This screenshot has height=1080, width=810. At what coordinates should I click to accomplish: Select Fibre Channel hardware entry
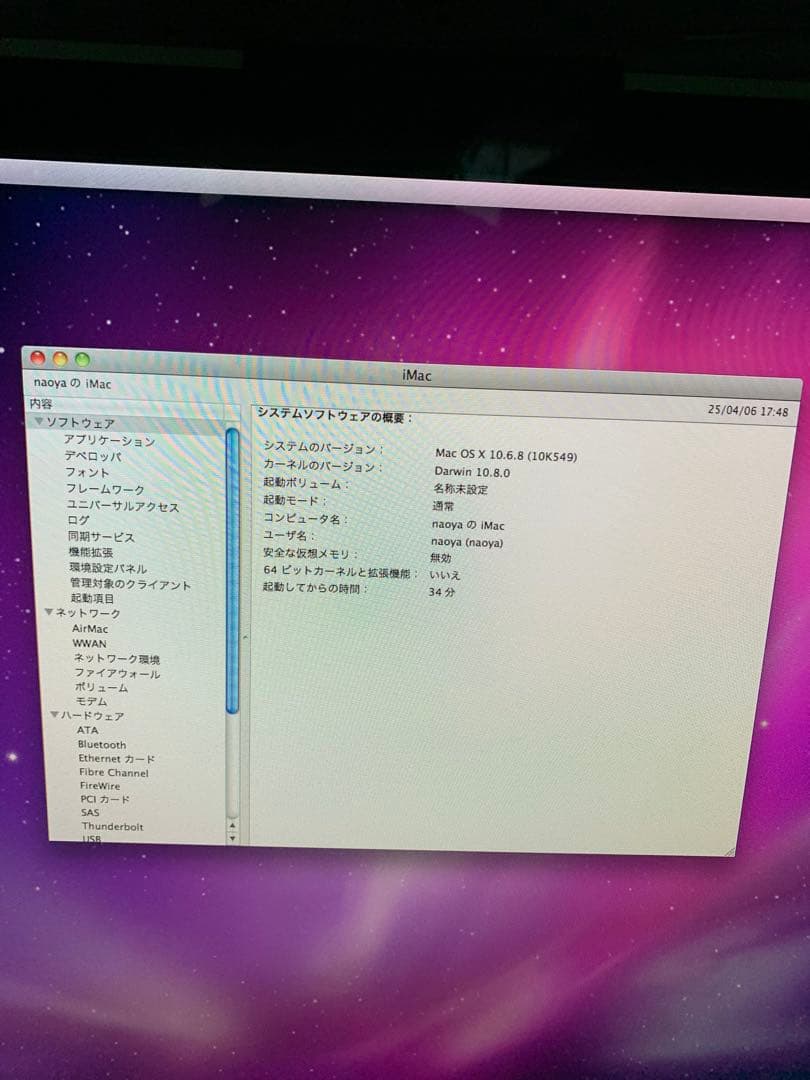click(112, 773)
